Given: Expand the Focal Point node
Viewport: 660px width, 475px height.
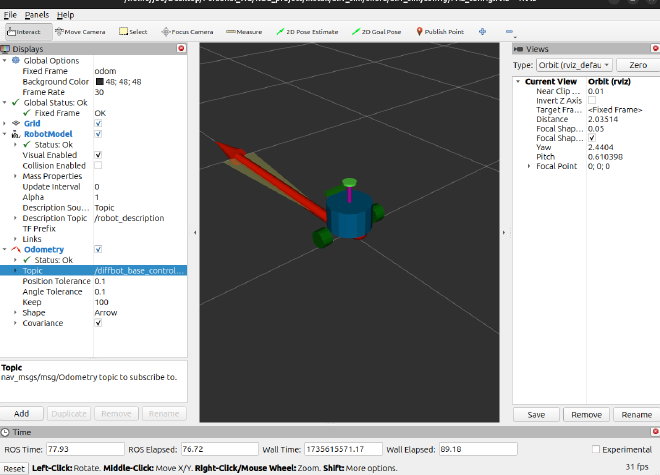Looking at the screenshot, I should pyautogui.click(x=529, y=166).
